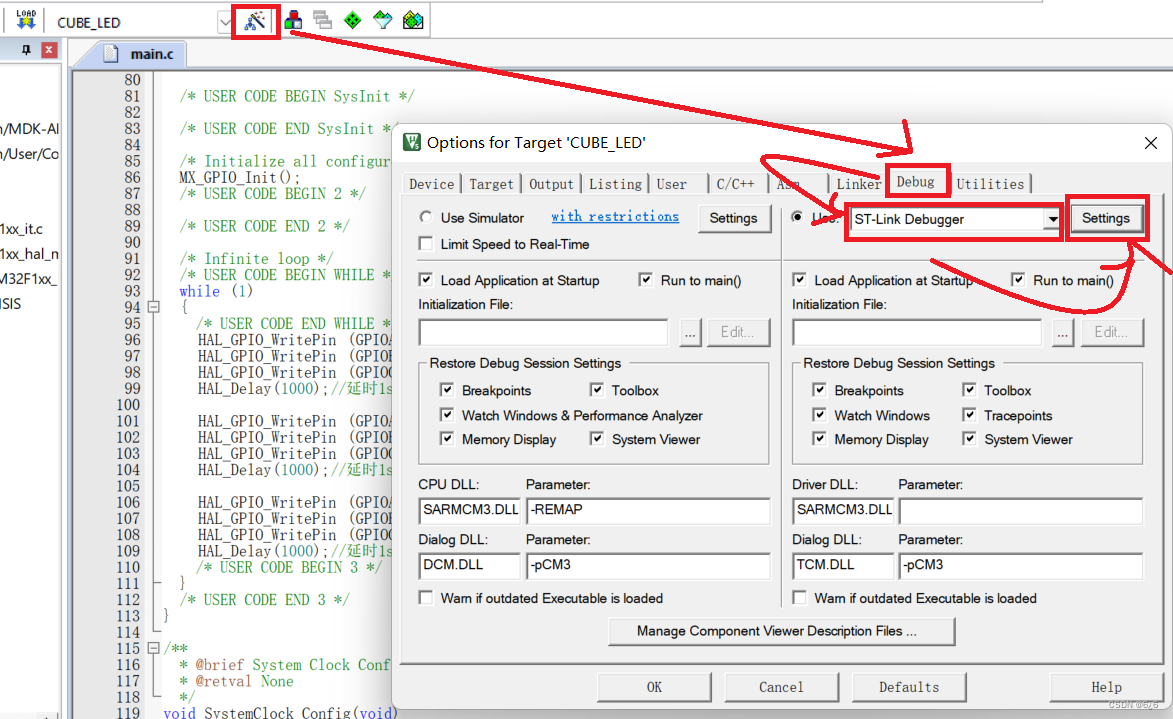Switch to the Device tab
Screen dimensions: 1173x719
(x=432, y=184)
